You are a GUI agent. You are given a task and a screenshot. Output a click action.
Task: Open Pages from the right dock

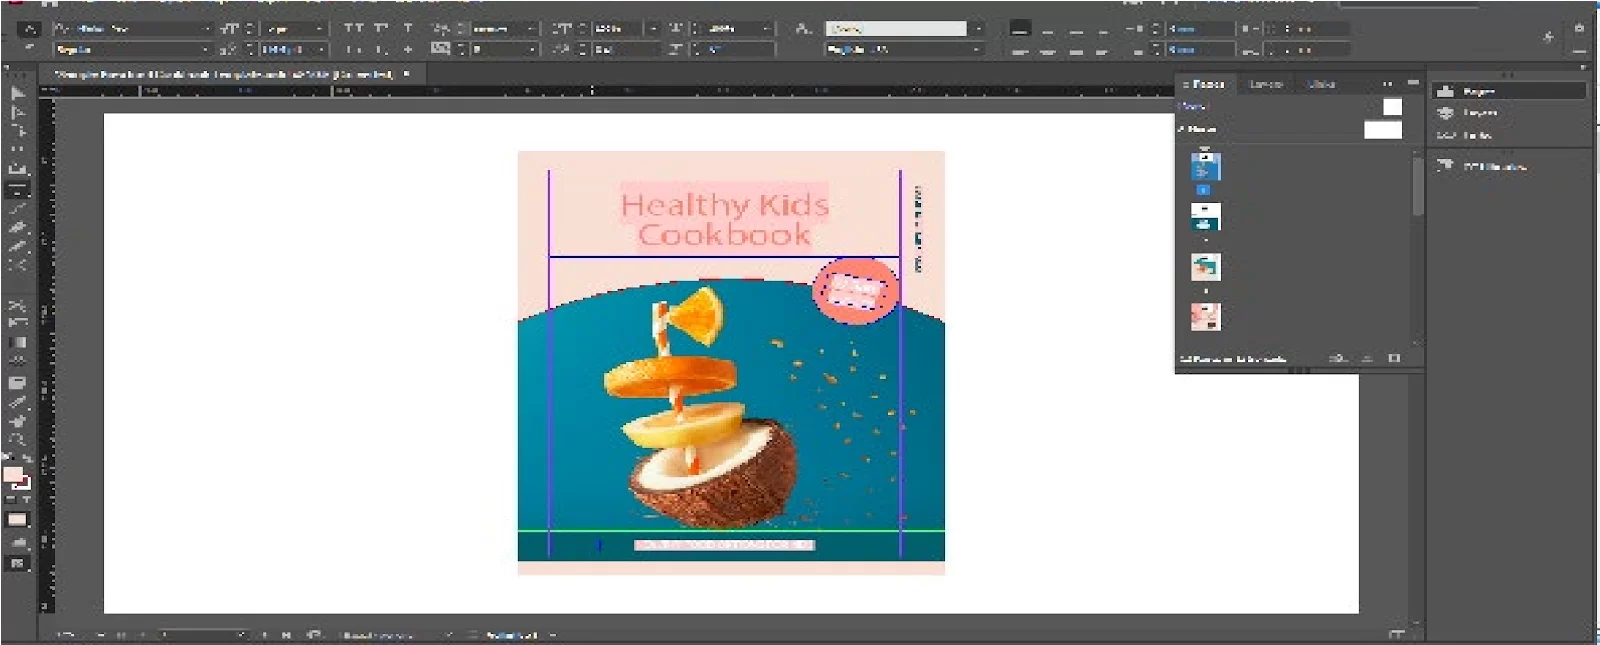click(x=1509, y=91)
